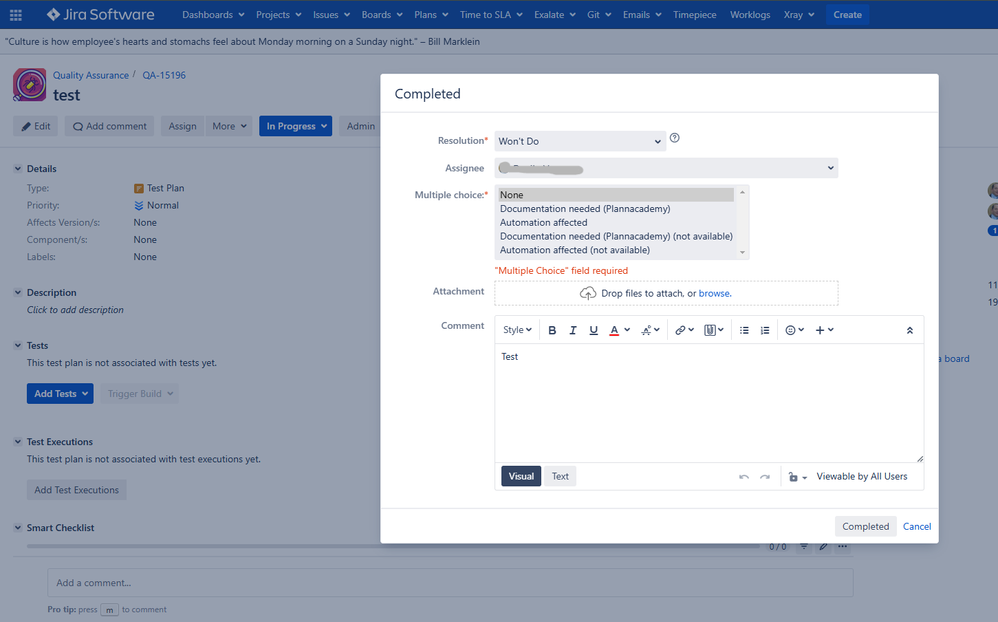Open the Assignee dropdown
The height and width of the screenshot is (622, 998).
pyautogui.click(x=666, y=168)
